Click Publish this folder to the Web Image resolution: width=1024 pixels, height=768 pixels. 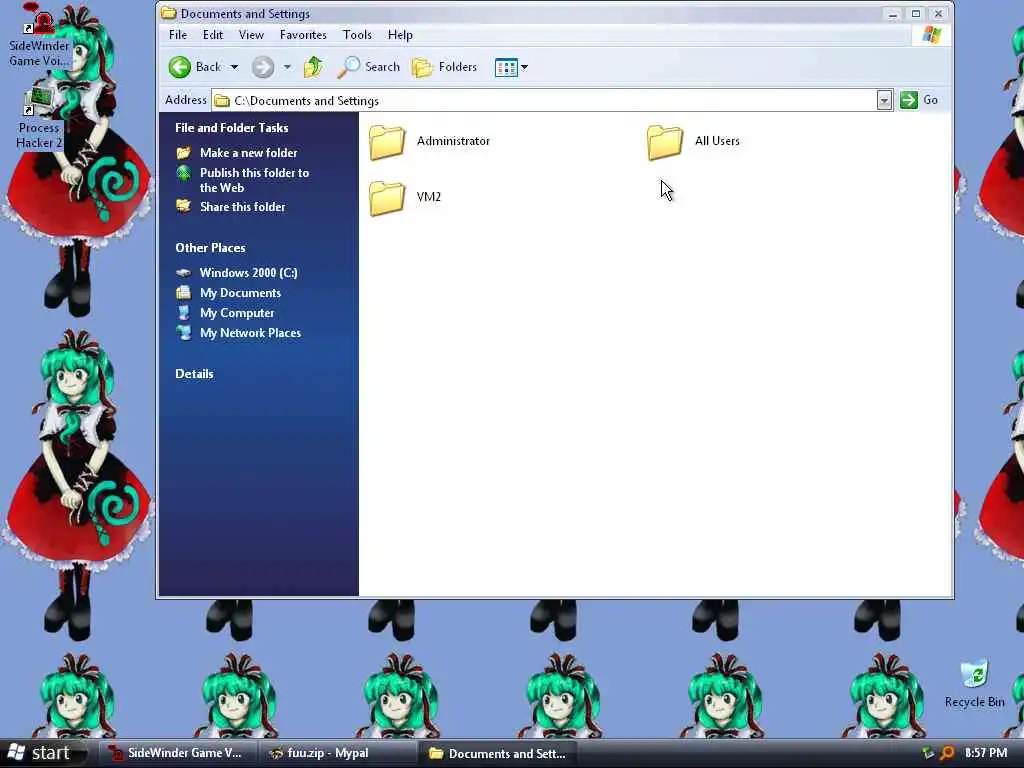pos(254,180)
